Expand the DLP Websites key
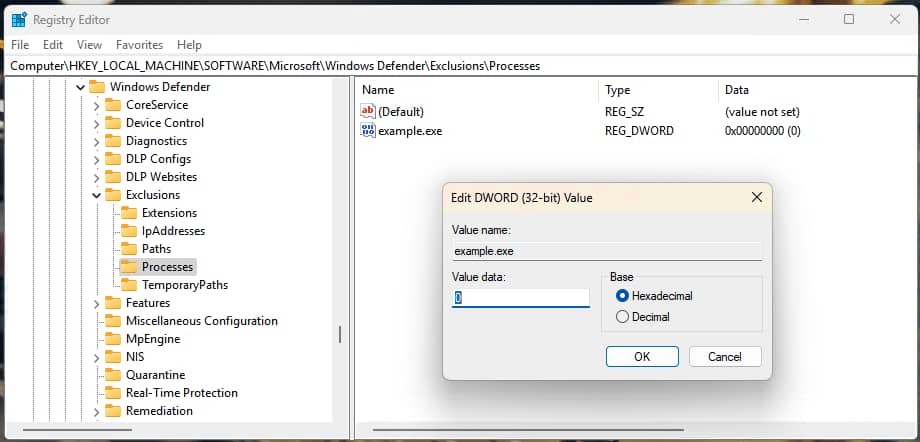This screenshot has width=920, height=442. pyautogui.click(x=97, y=177)
